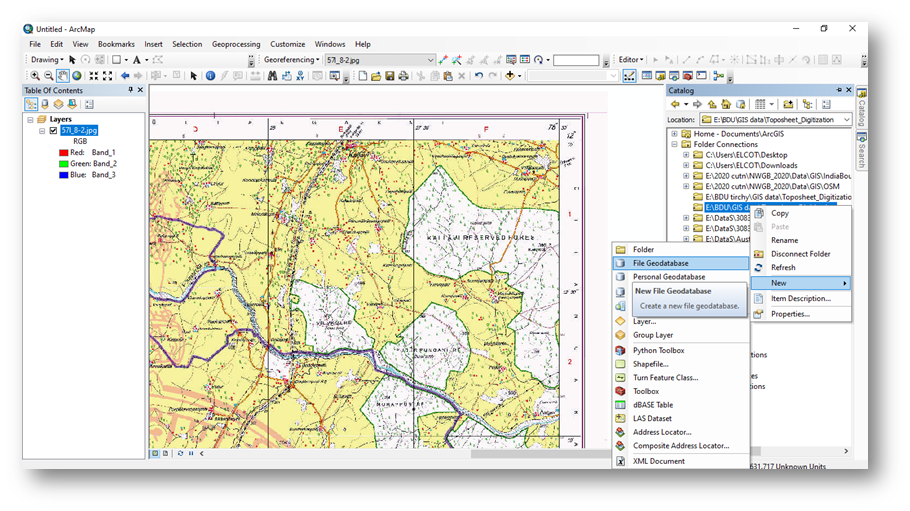
Task: Open the Drawing dropdown menu
Action: (47, 60)
